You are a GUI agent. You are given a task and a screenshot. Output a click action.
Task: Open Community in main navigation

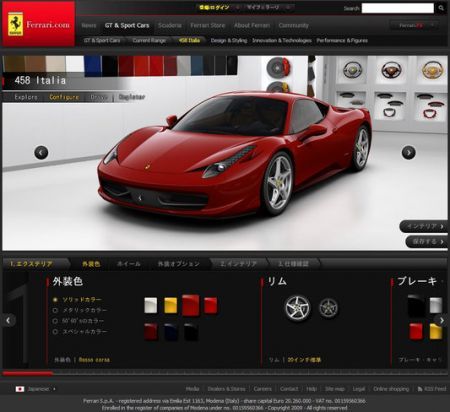click(x=293, y=25)
